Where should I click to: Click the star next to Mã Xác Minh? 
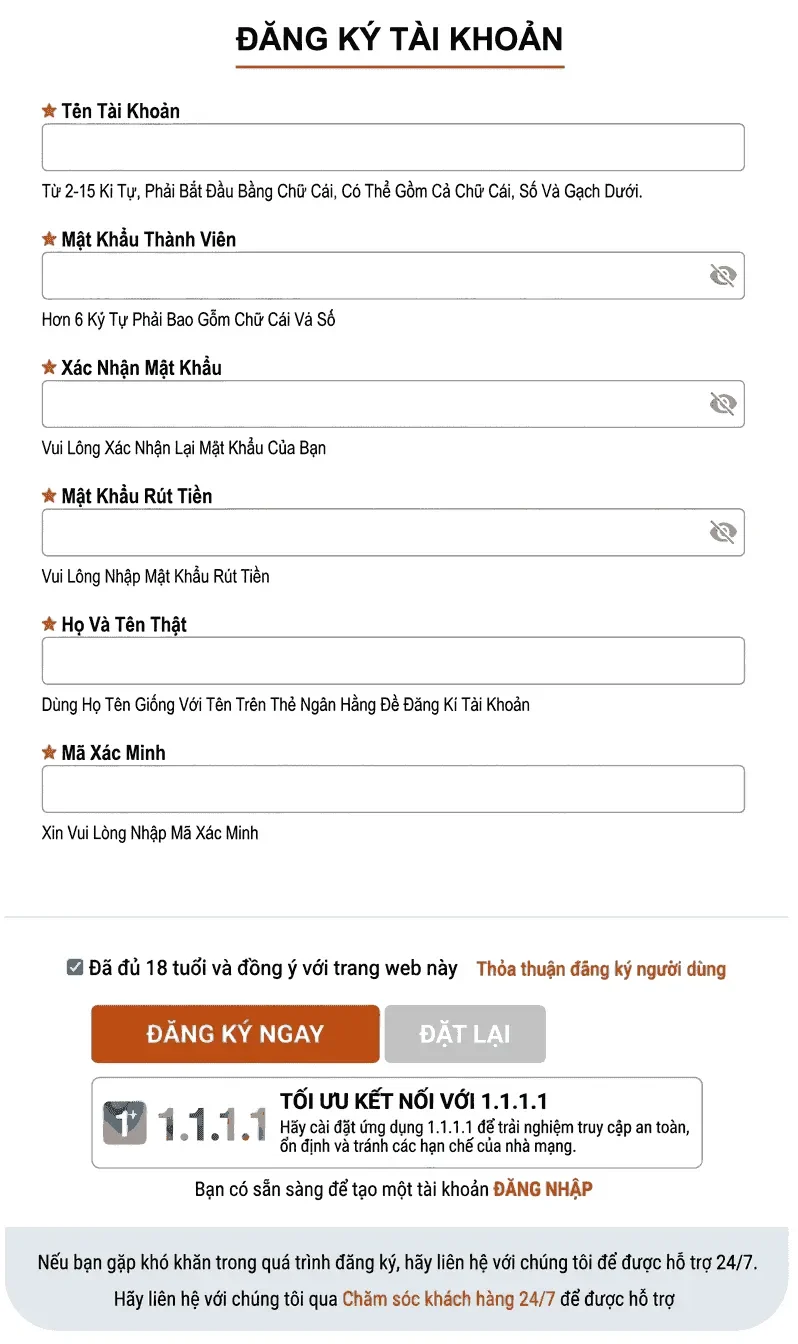pos(49,753)
